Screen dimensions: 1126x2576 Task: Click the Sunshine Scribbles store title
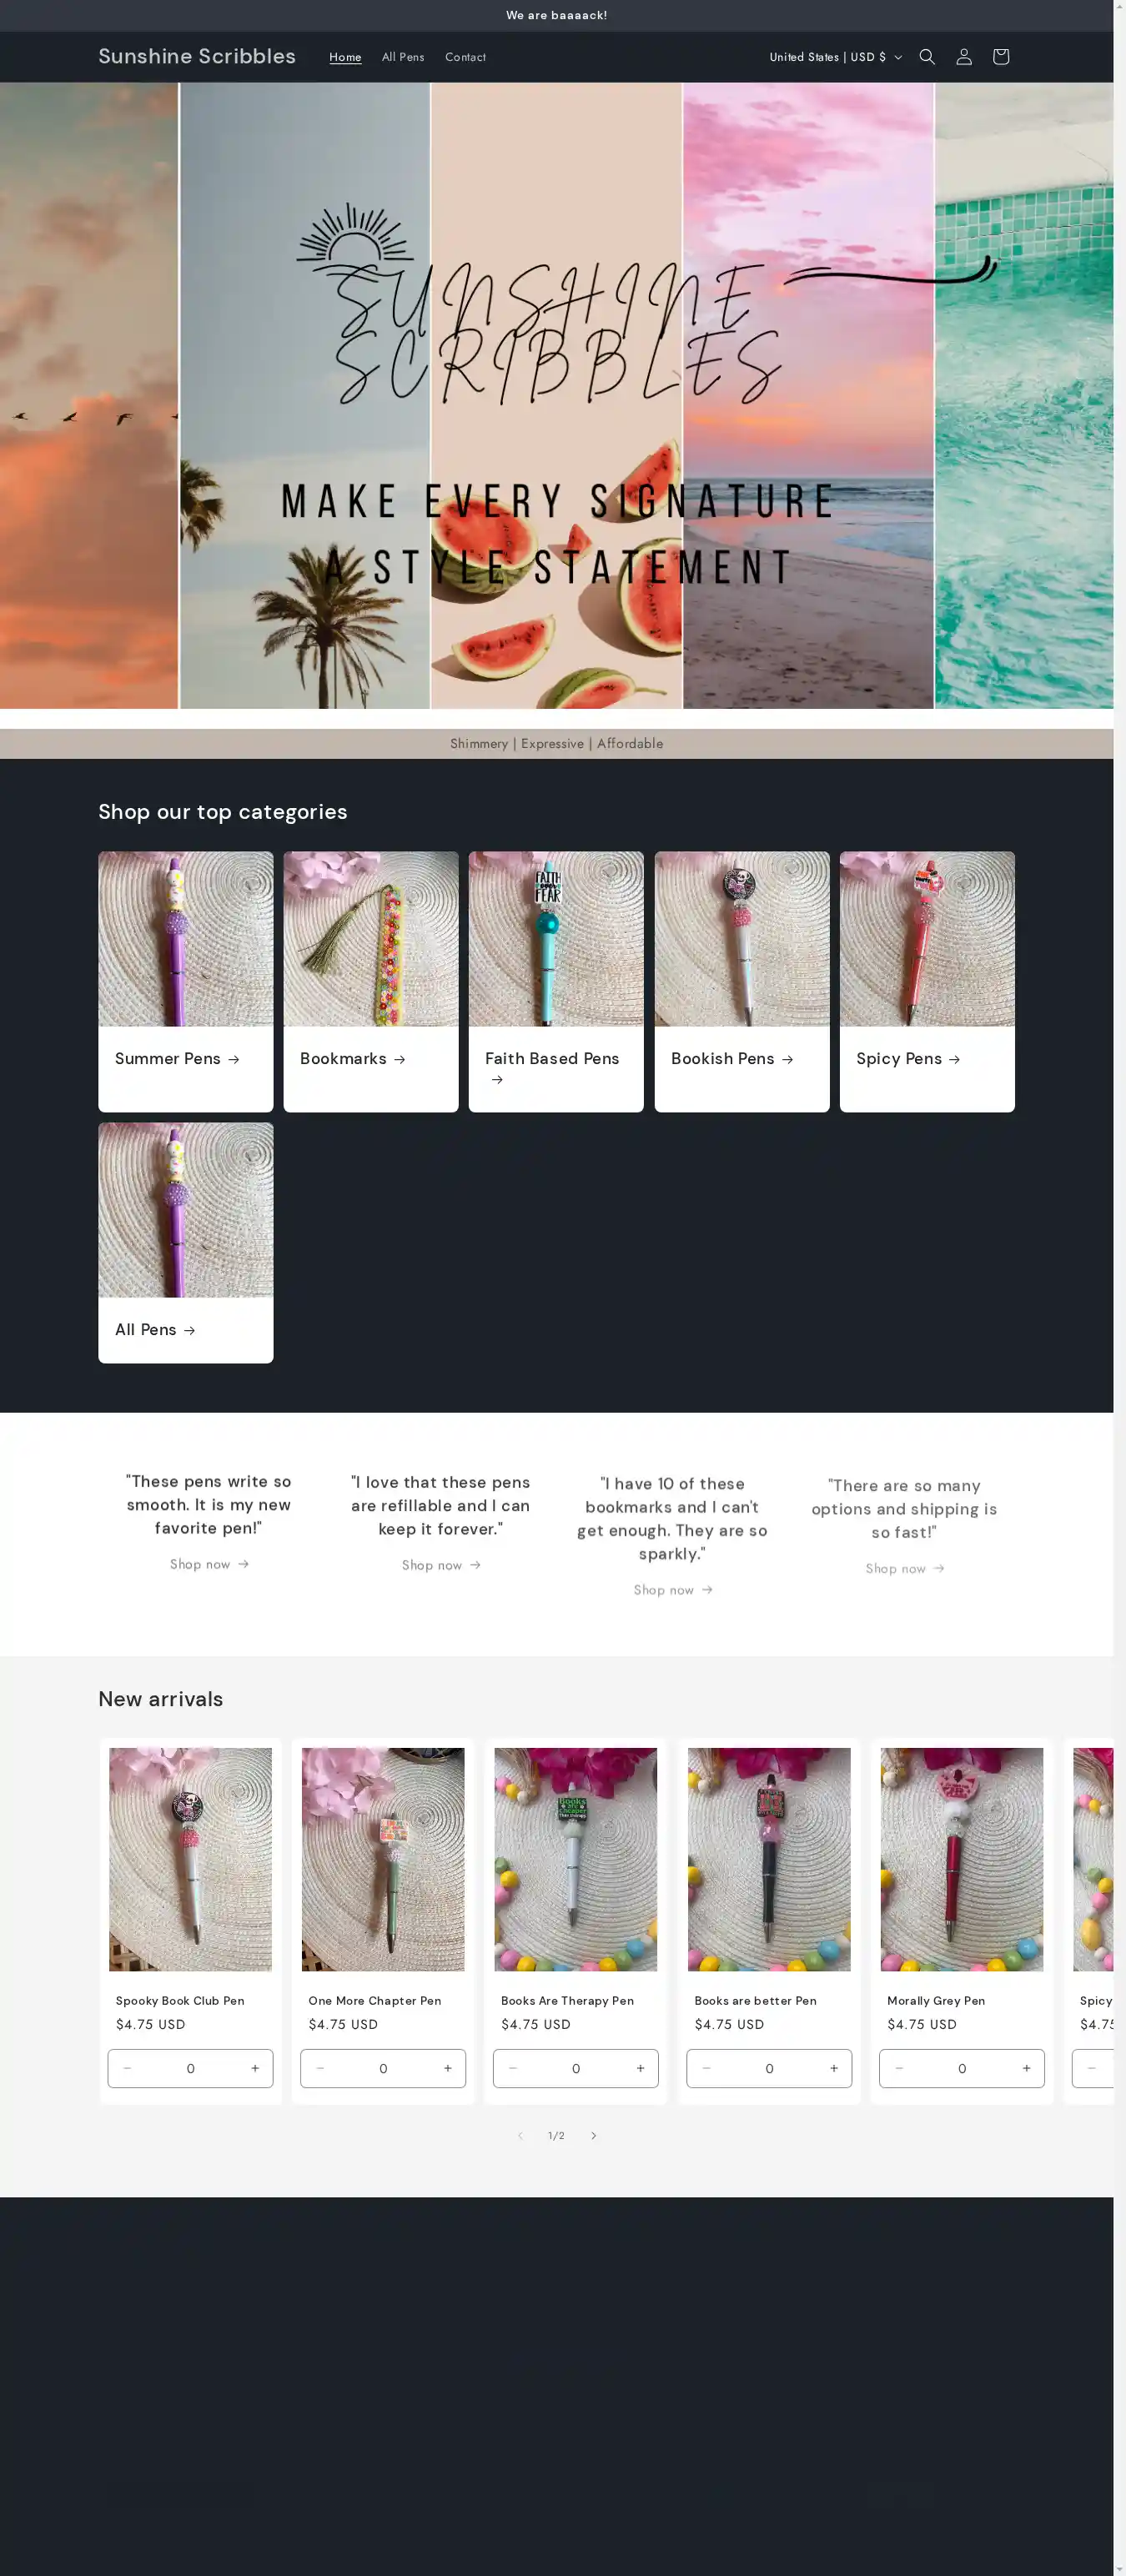197,56
